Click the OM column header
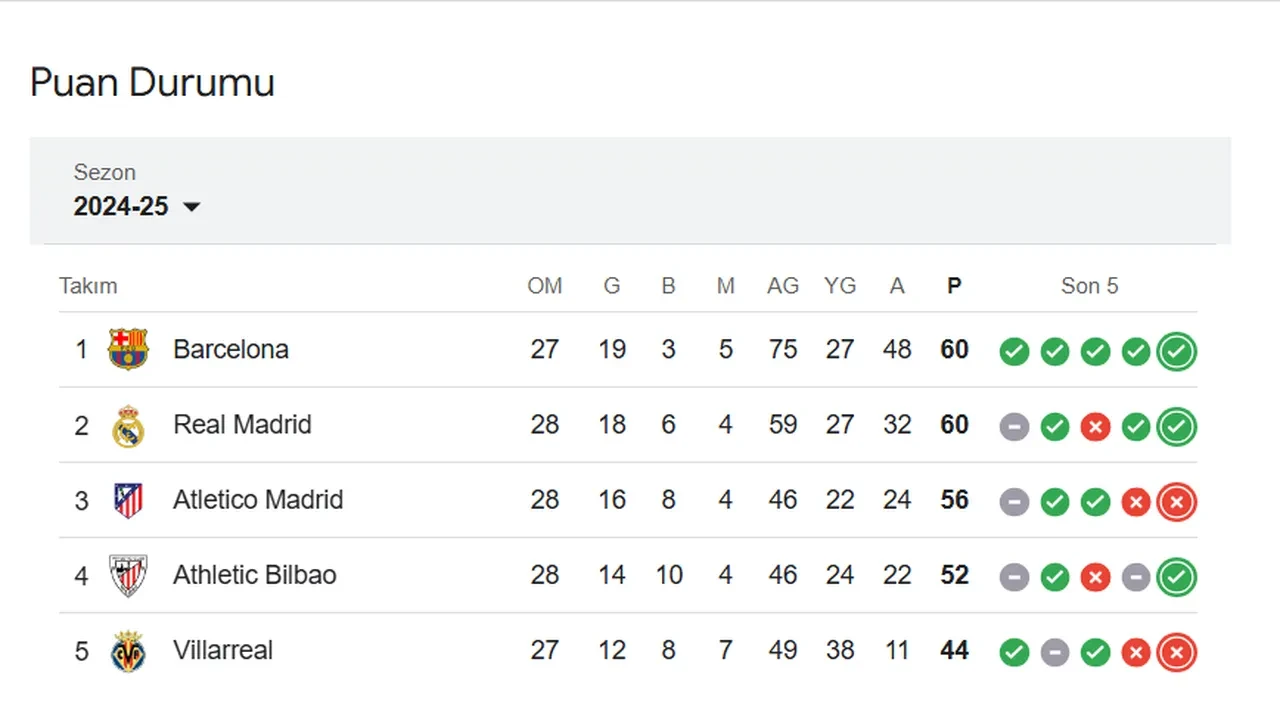1280x724 pixels. point(545,286)
